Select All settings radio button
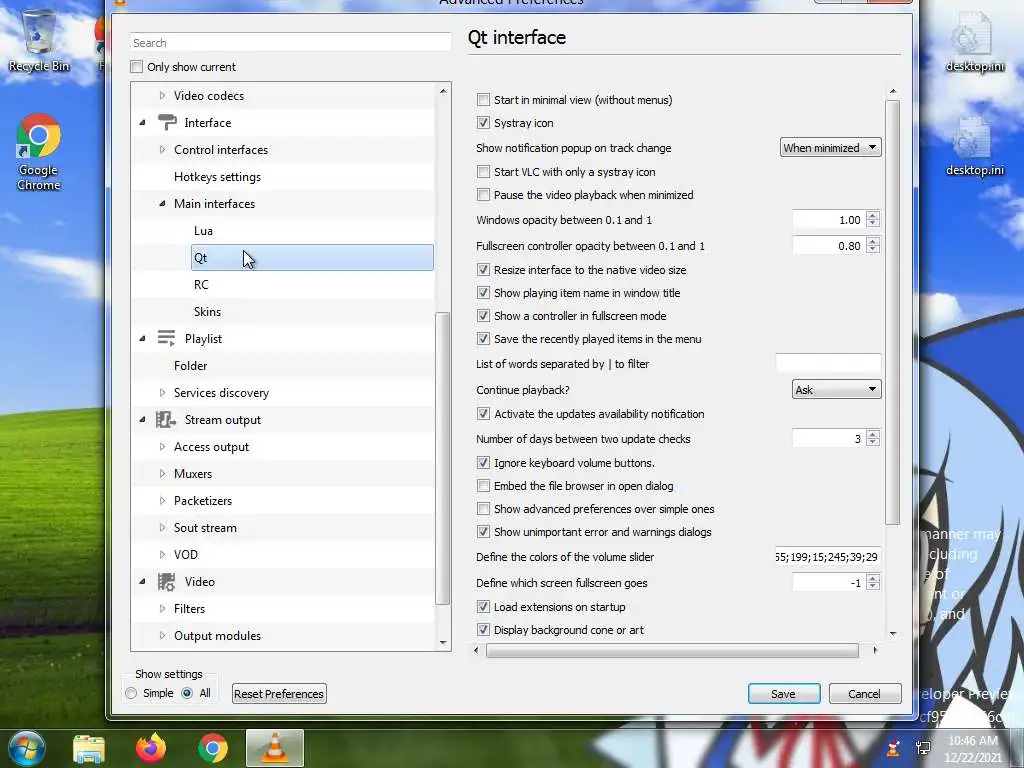 [x=187, y=693]
